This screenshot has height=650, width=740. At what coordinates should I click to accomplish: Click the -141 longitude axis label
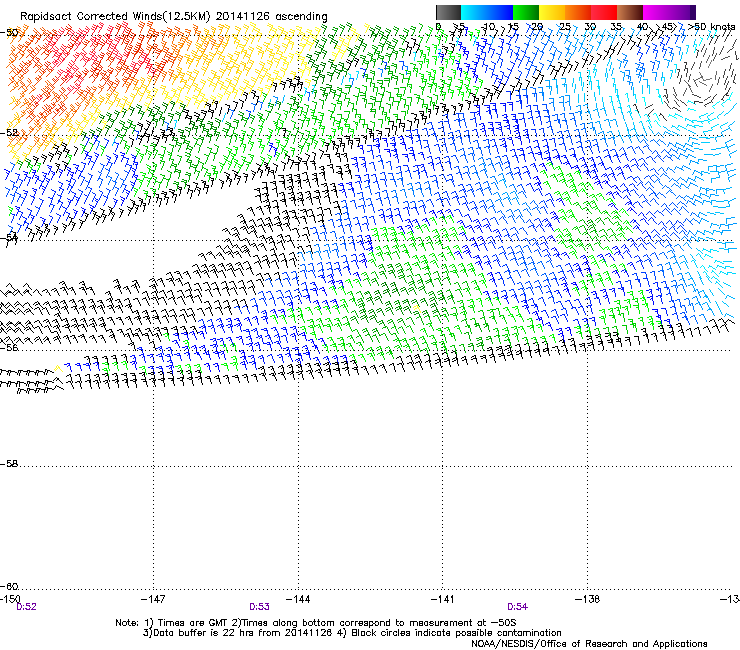[x=443, y=599]
